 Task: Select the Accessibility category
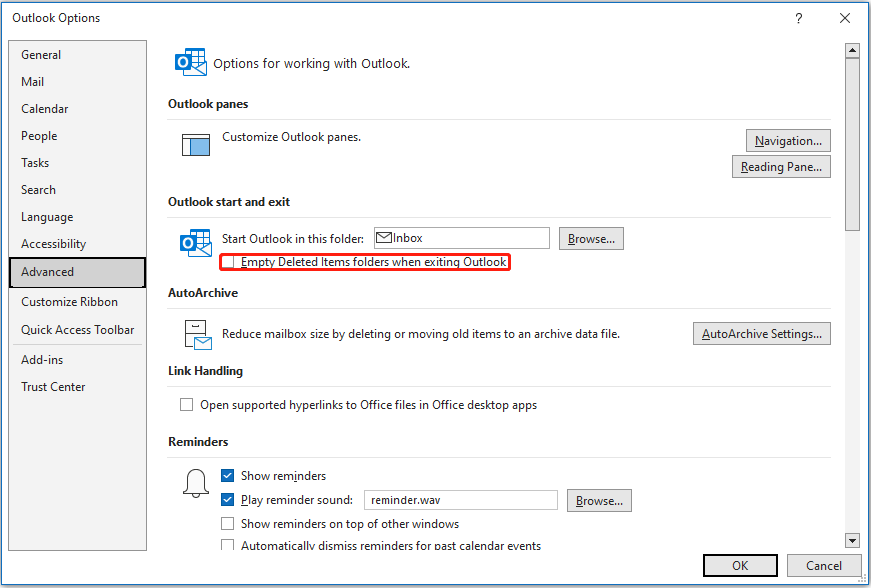(x=78, y=244)
